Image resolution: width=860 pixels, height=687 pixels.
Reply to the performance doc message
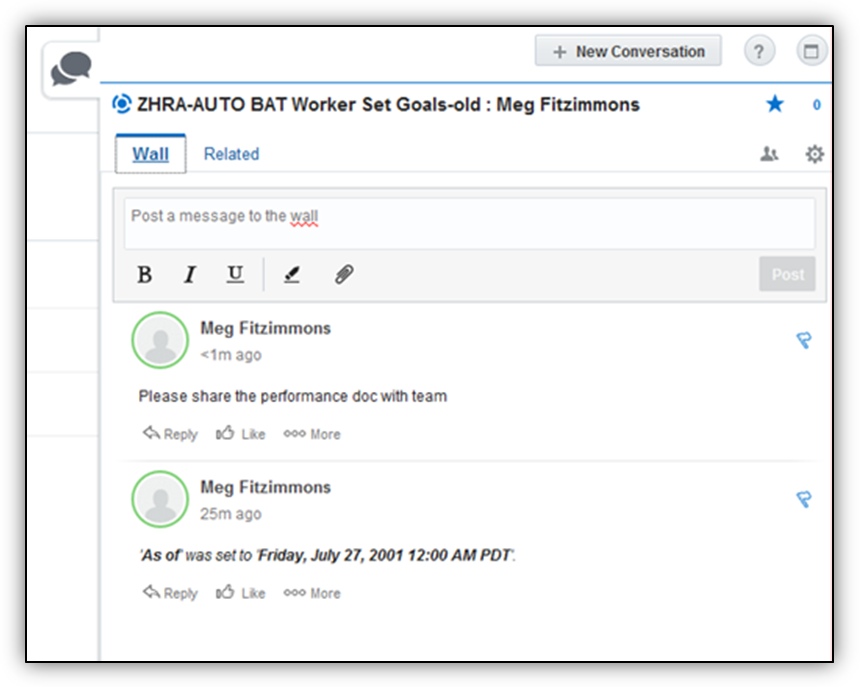tap(170, 434)
